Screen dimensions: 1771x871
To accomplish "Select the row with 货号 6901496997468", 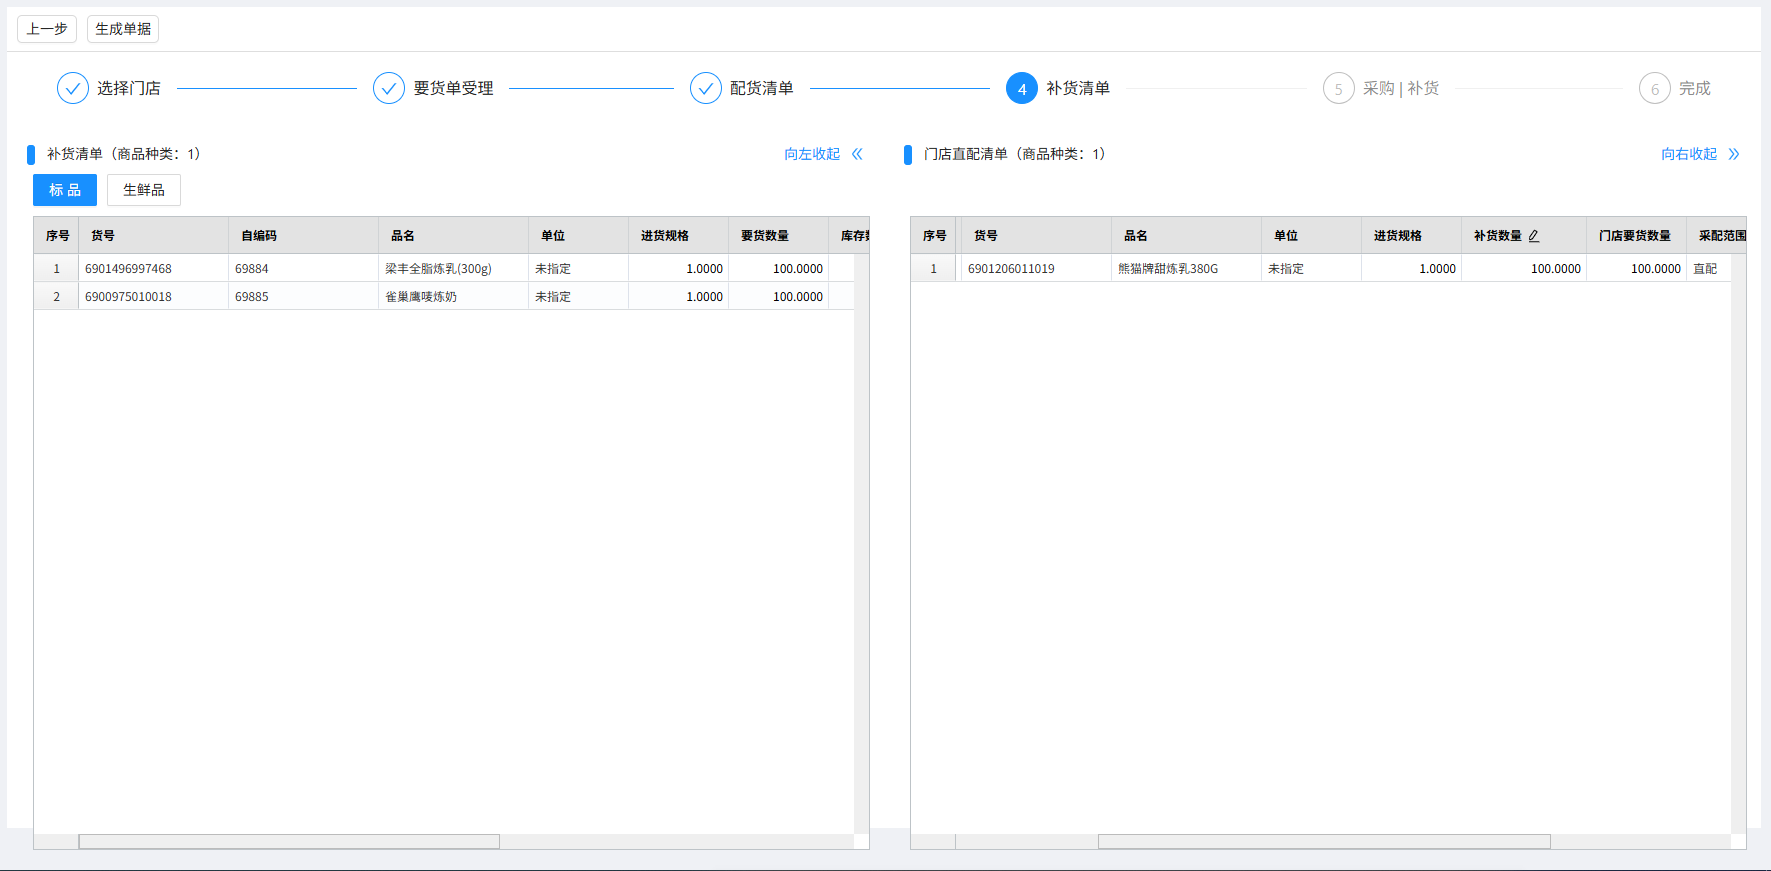I will [x=444, y=268].
